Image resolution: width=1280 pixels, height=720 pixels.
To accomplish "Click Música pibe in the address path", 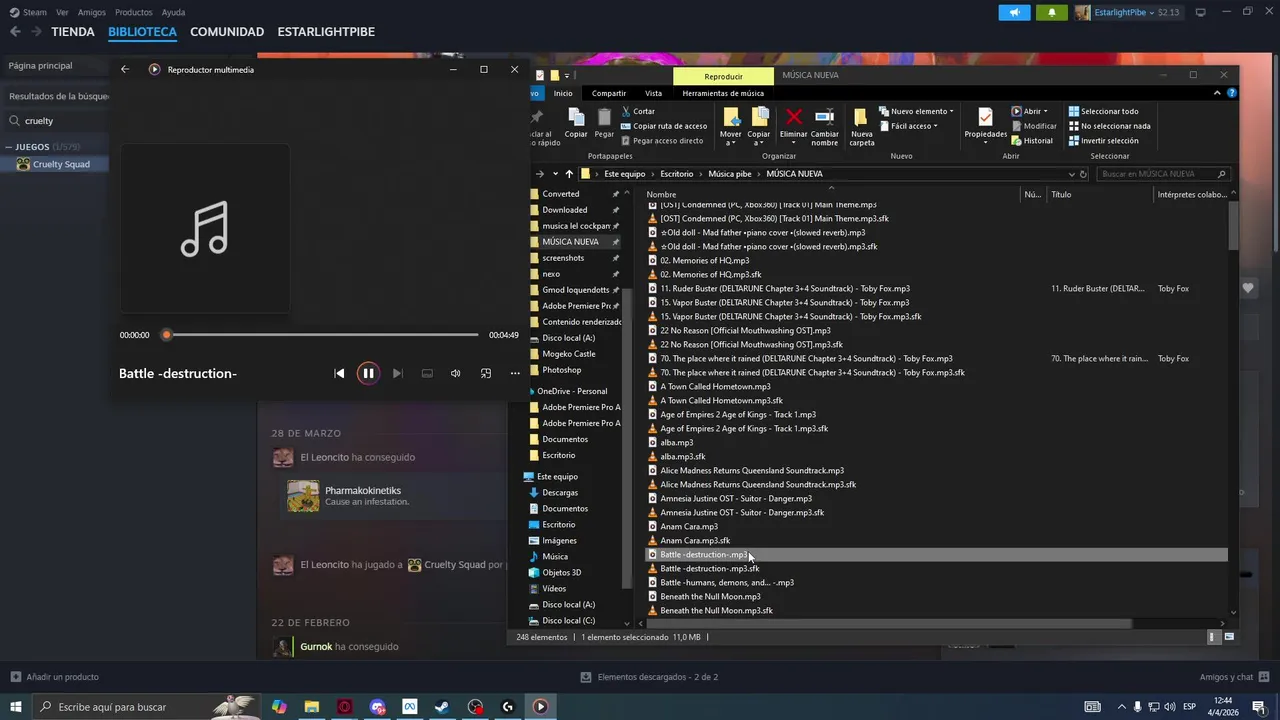I will point(730,174).
